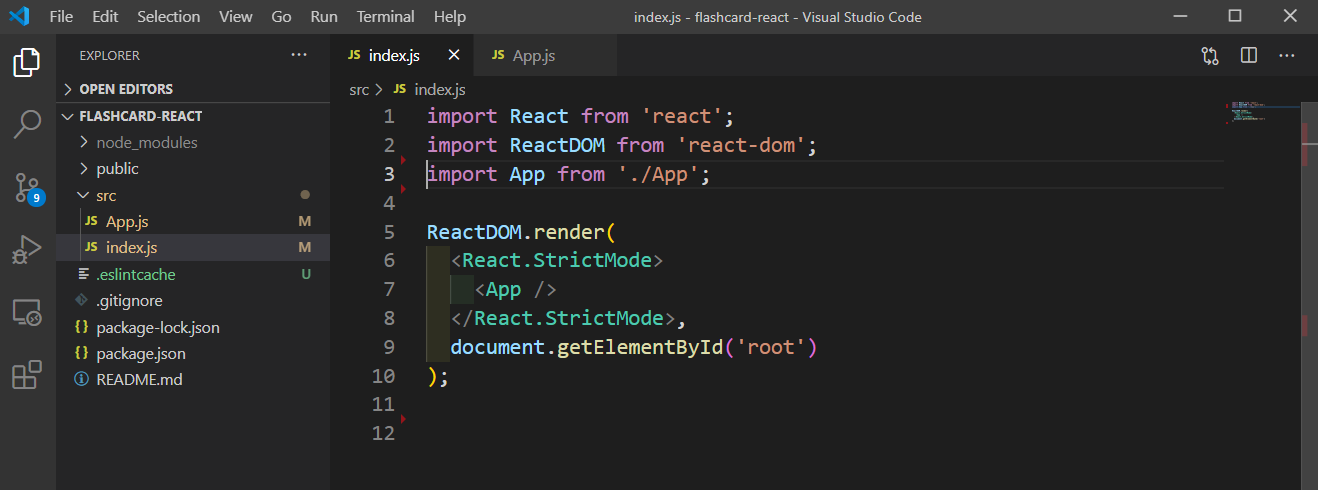Open the Run and Debug view
Viewport: 1318px width, 490px height.
click(x=27, y=249)
